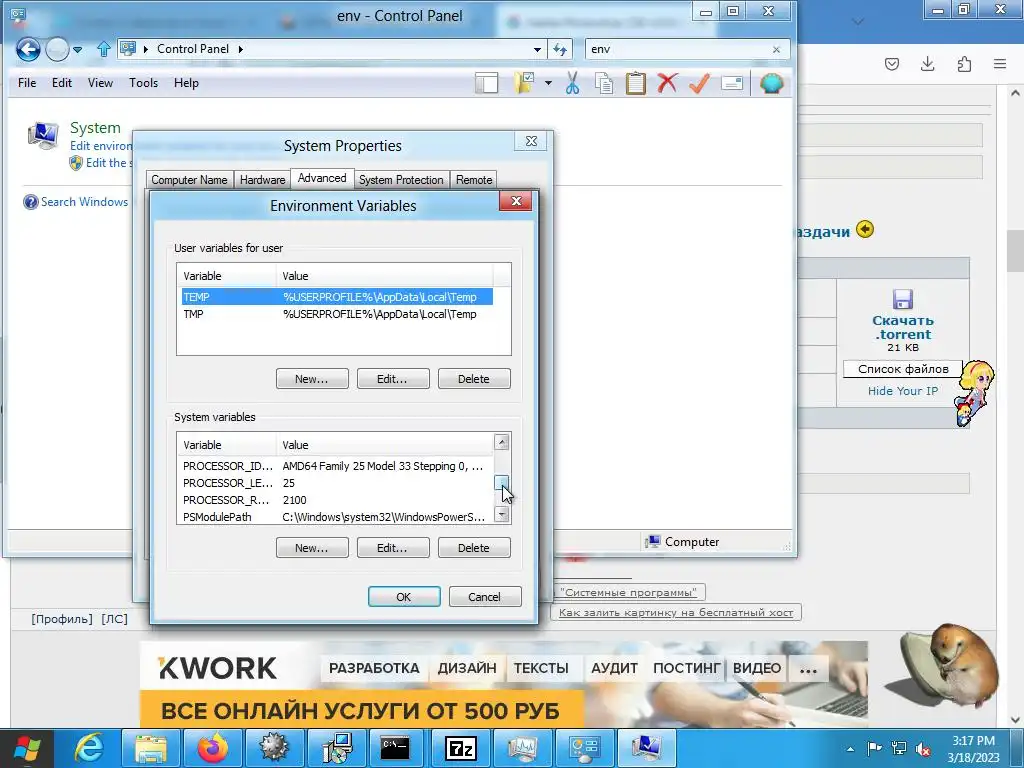The image size is (1024, 768).
Task: Open 7-Zip from the taskbar
Action: click(x=460, y=748)
